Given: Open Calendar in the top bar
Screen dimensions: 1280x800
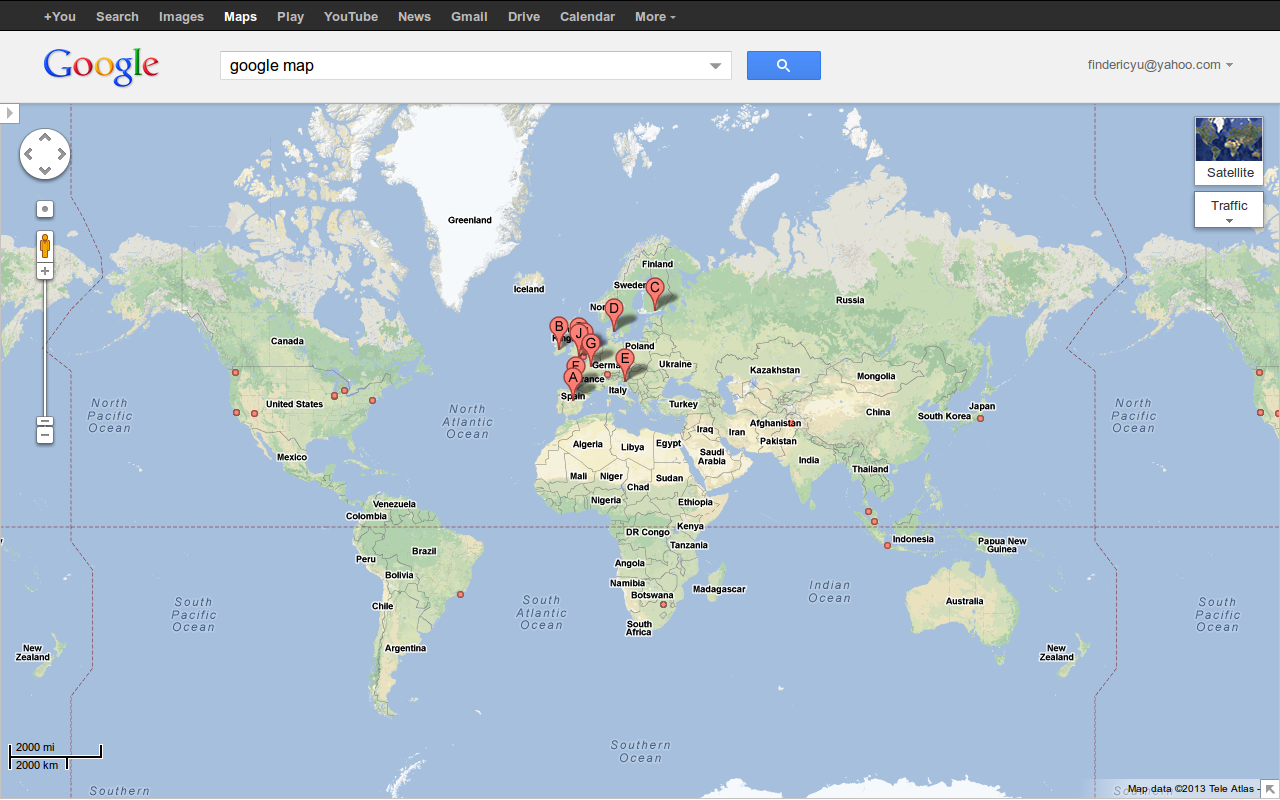Looking at the screenshot, I should click(x=588, y=16).
